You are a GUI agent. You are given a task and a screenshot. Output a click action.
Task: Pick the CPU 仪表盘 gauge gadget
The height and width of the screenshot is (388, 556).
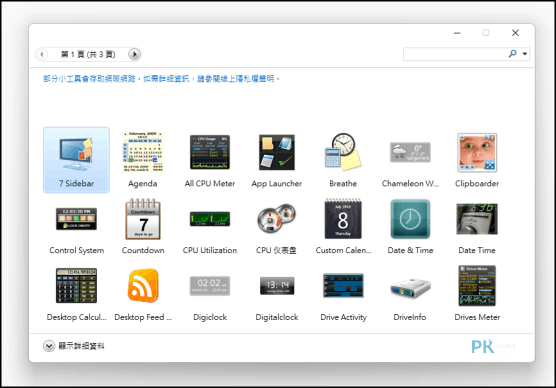[x=277, y=218]
